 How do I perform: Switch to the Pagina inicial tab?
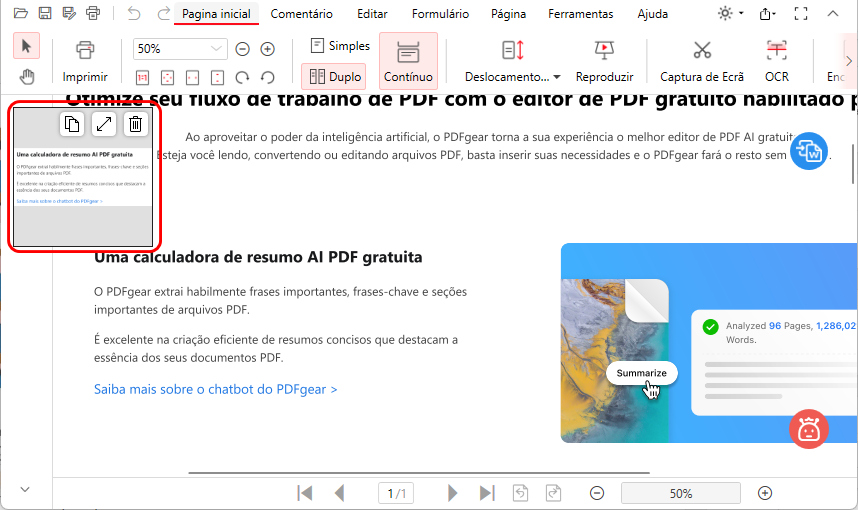tap(216, 14)
